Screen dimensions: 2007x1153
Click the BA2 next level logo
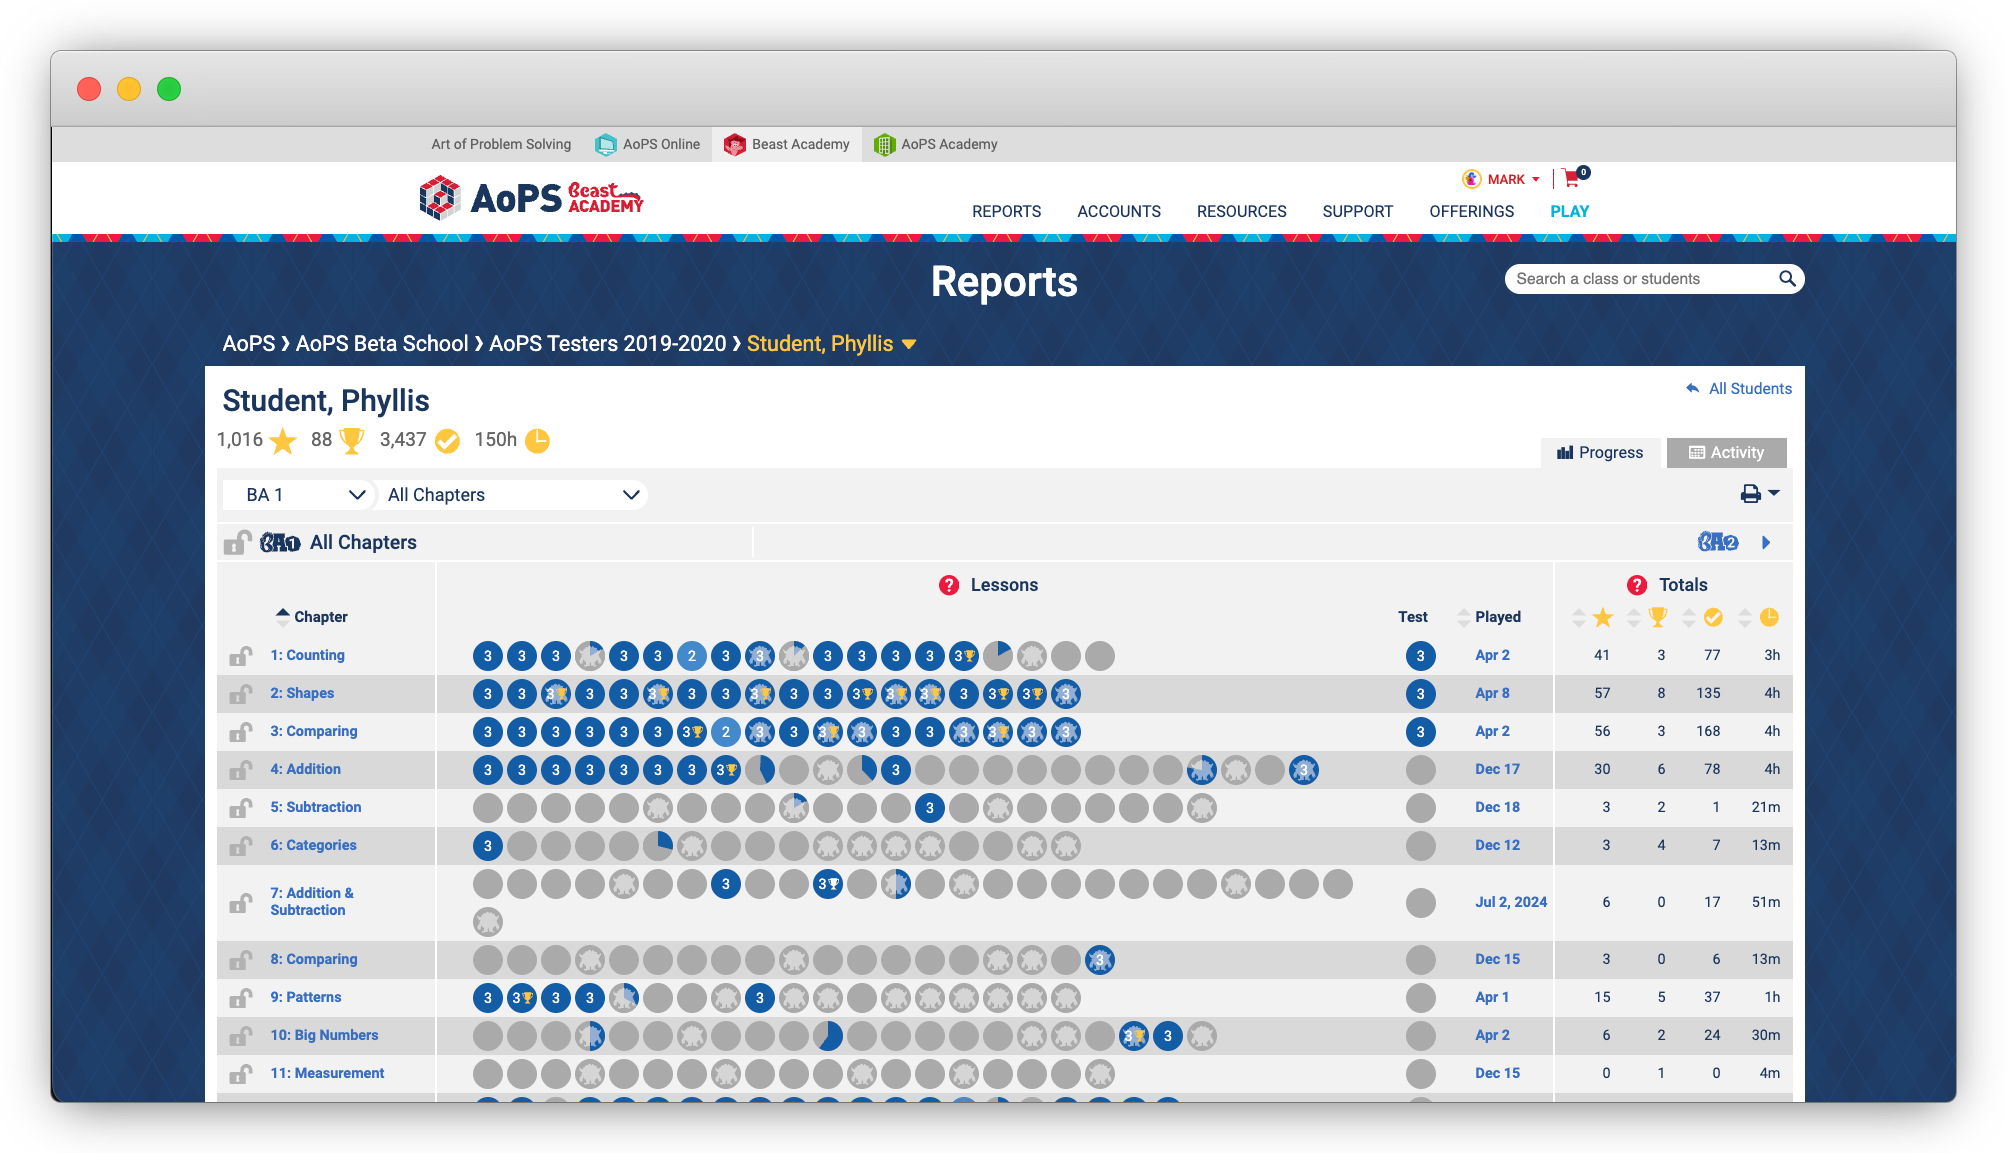(x=1718, y=542)
